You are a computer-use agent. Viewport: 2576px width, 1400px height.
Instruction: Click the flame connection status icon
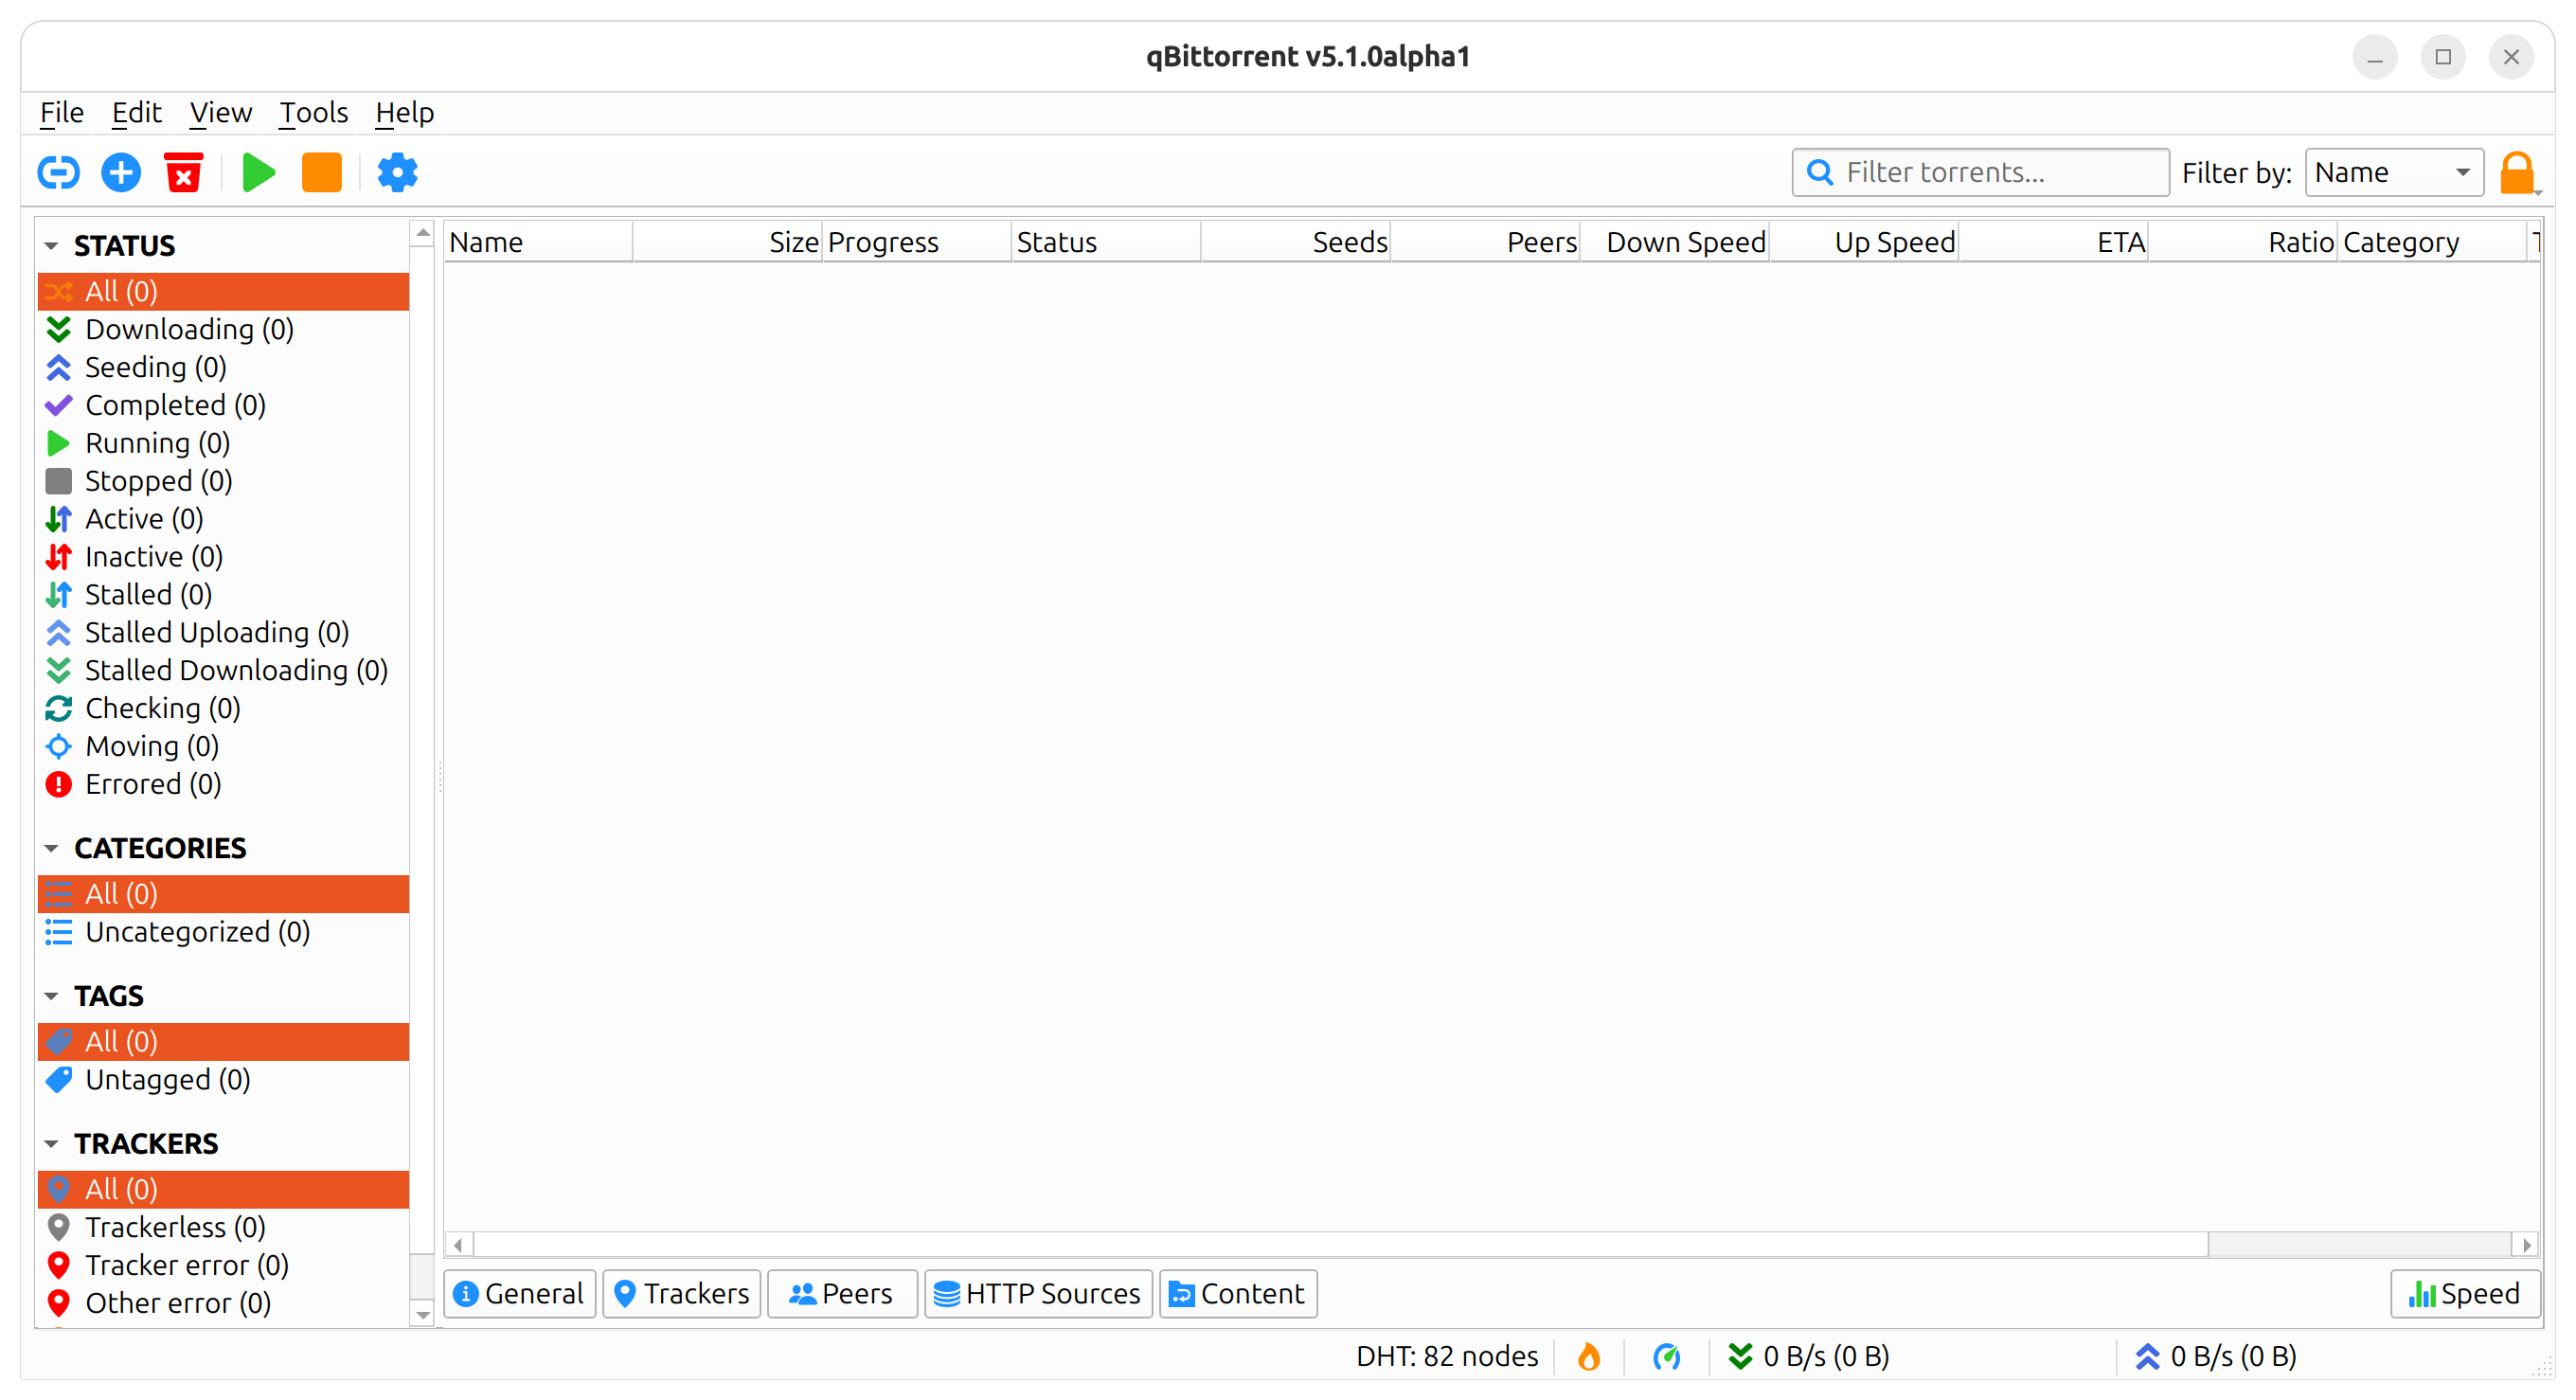[1588, 1356]
